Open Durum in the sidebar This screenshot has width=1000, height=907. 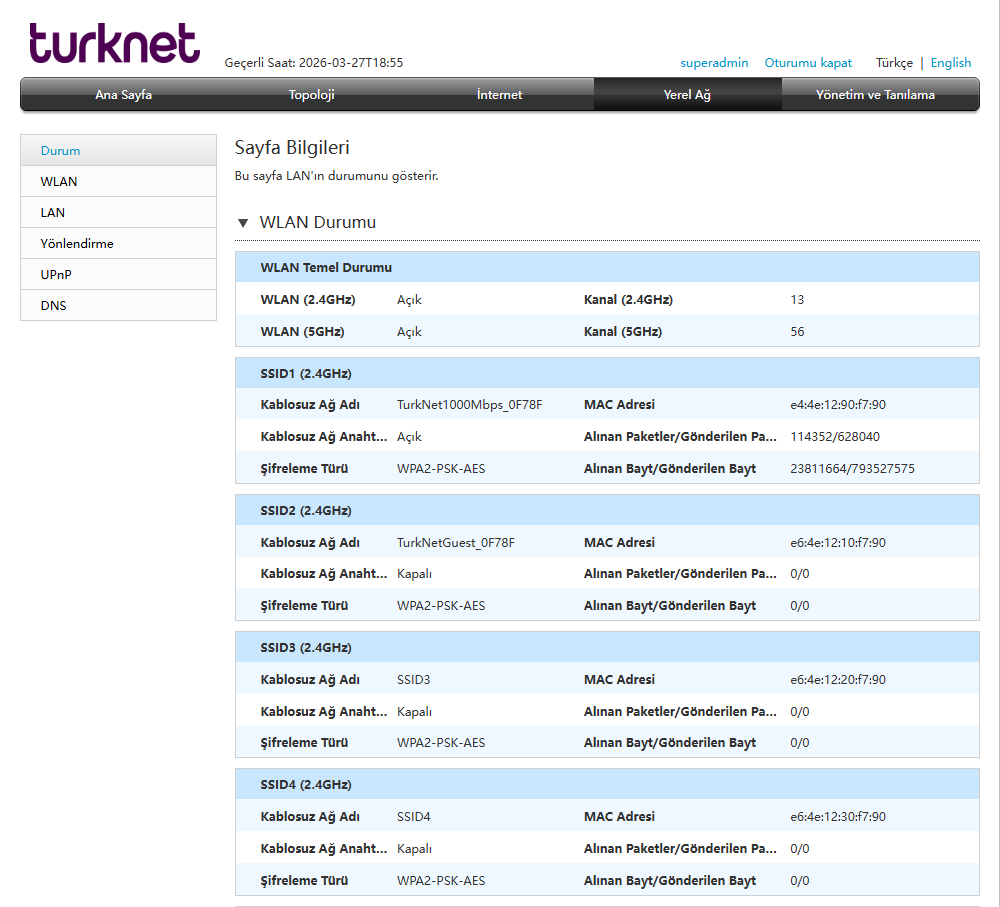pyautogui.click(x=119, y=151)
